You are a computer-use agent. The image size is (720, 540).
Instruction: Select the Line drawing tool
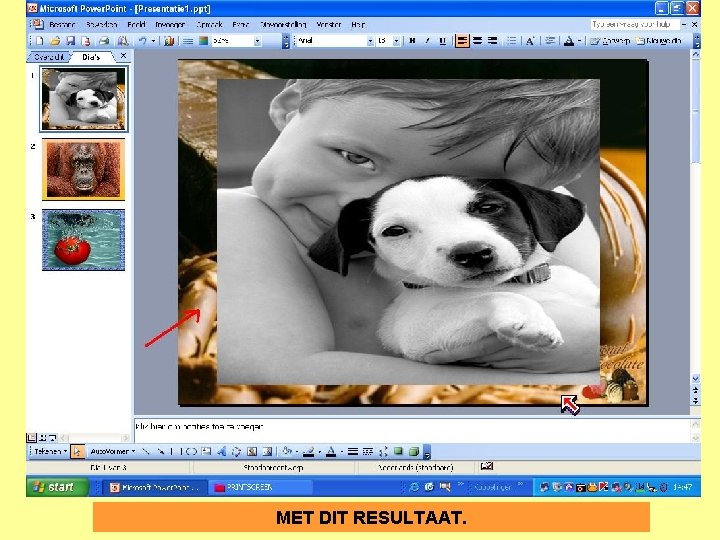pyautogui.click(x=146, y=451)
